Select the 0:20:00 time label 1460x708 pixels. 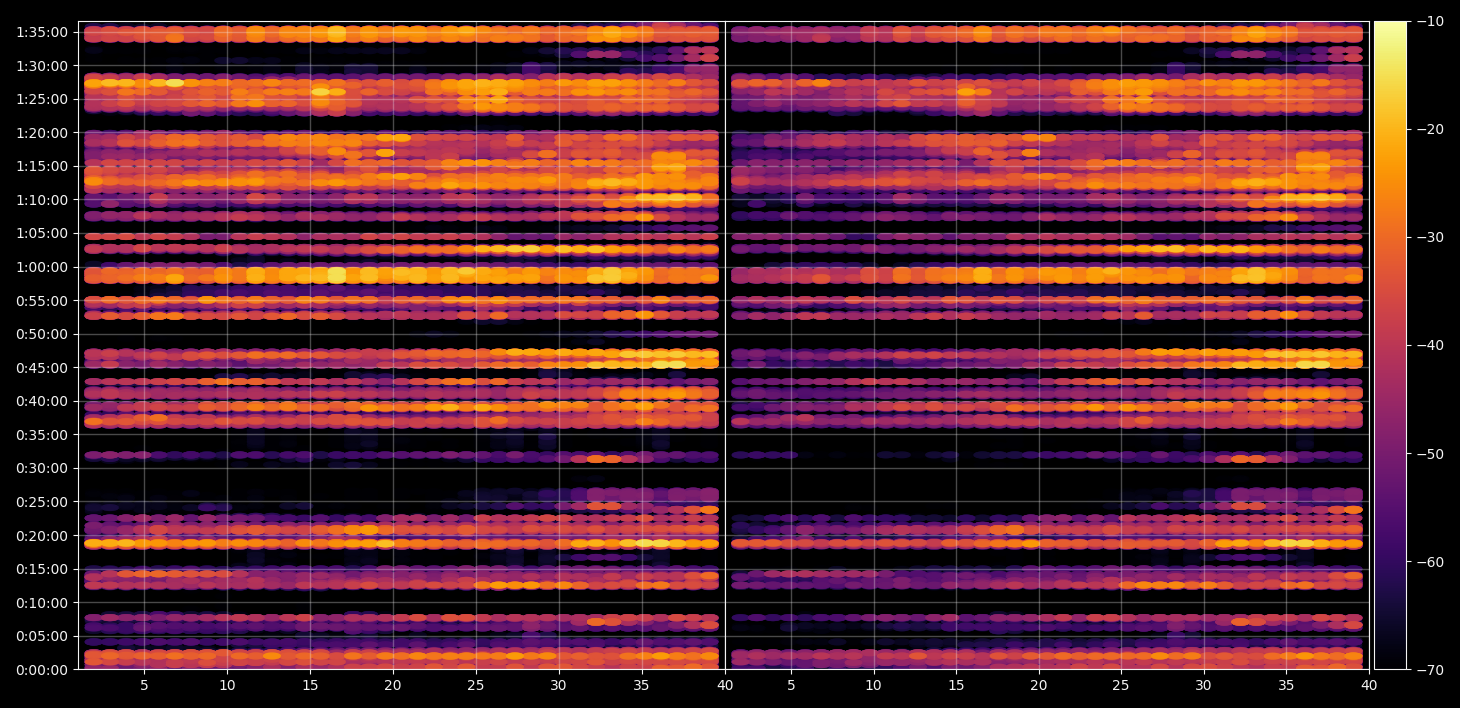[x=42, y=536]
